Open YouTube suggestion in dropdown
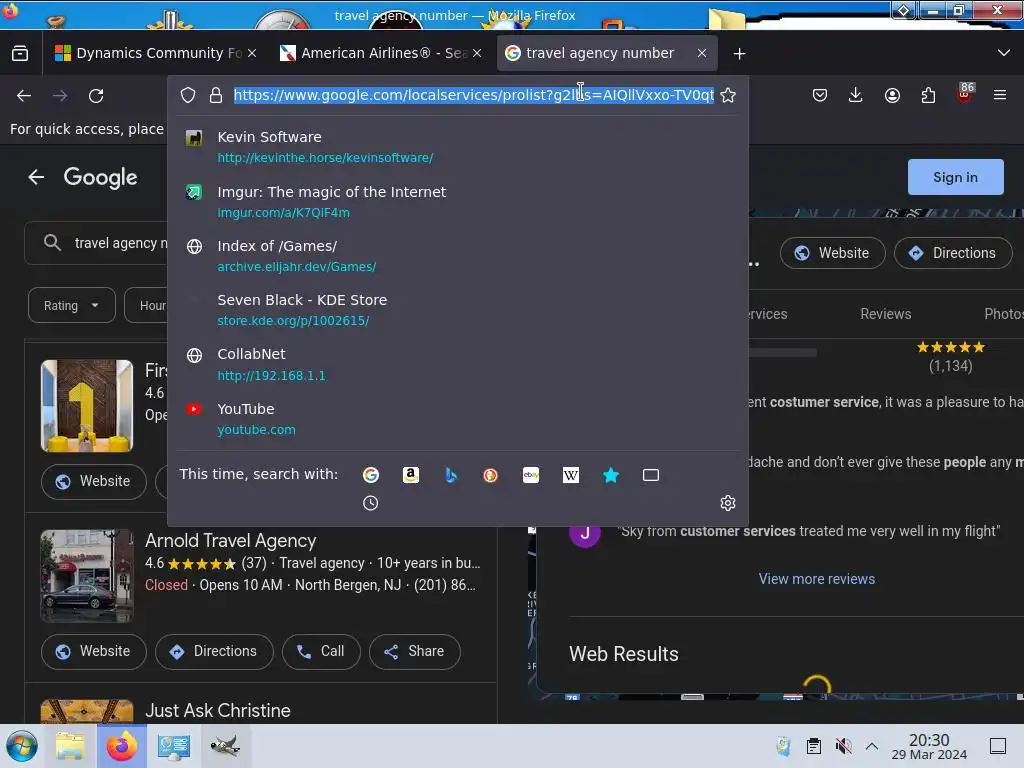This screenshot has width=1024, height=768. click(457, 419)
